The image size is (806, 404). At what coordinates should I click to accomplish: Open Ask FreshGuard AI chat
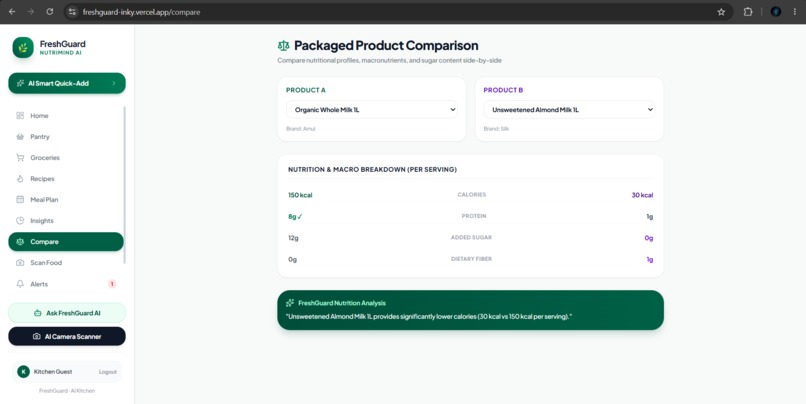click(67, 313)
